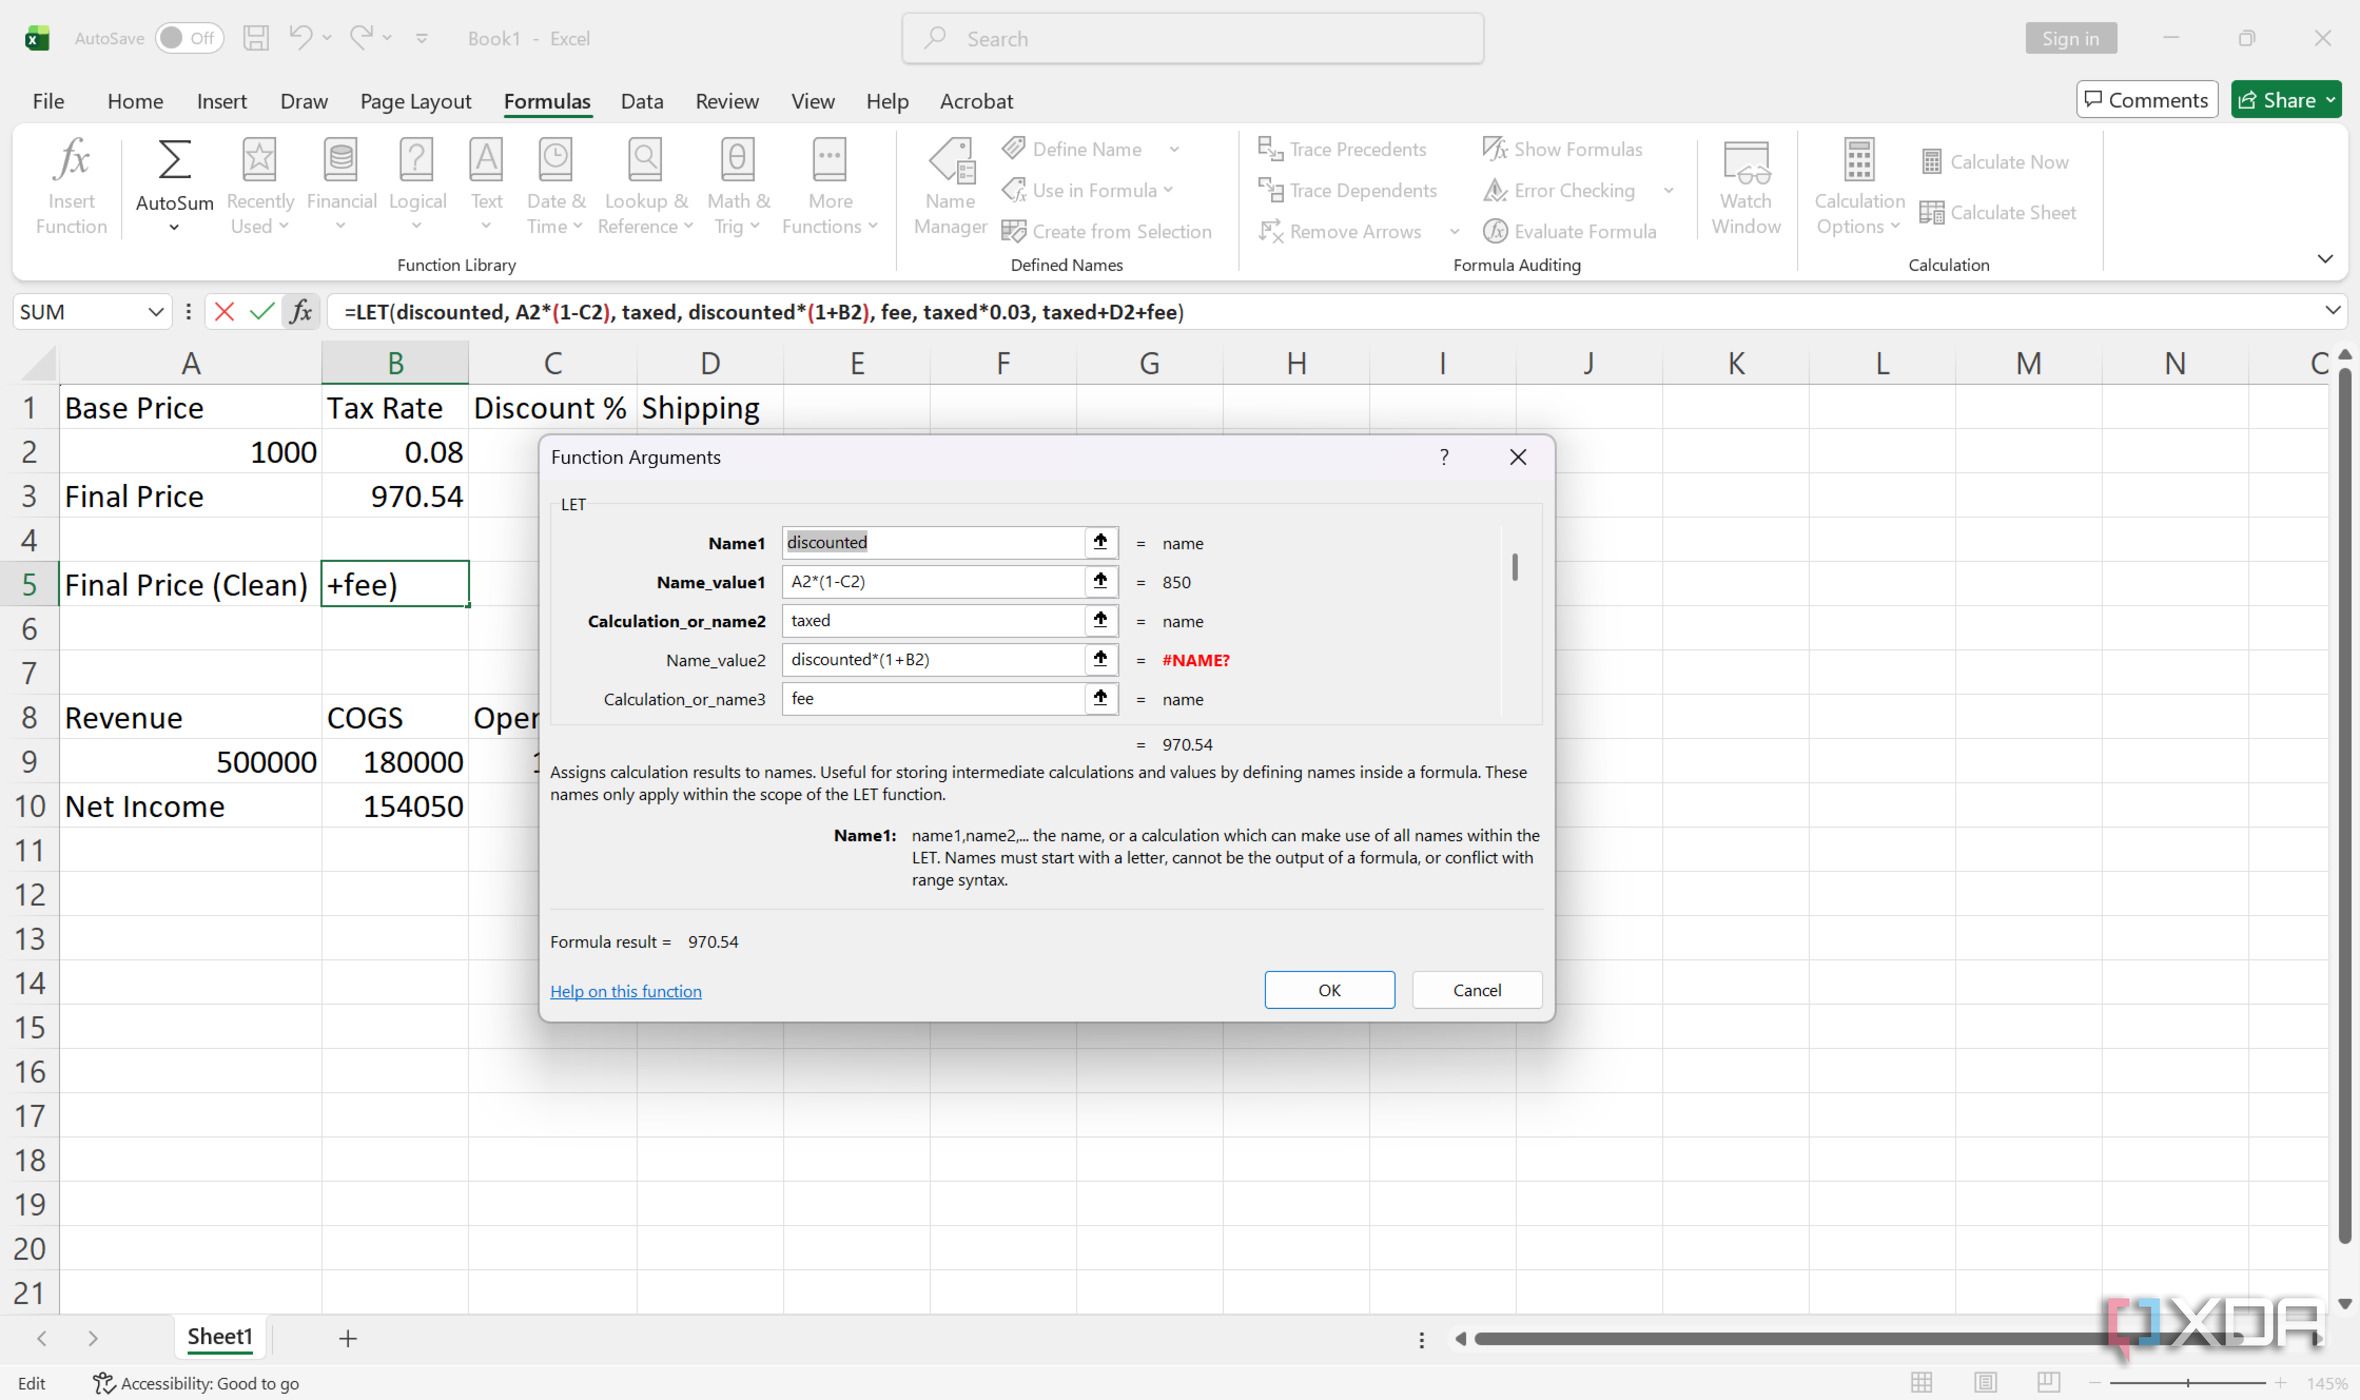Expand the formula bar chevron

click(2332, 311)
